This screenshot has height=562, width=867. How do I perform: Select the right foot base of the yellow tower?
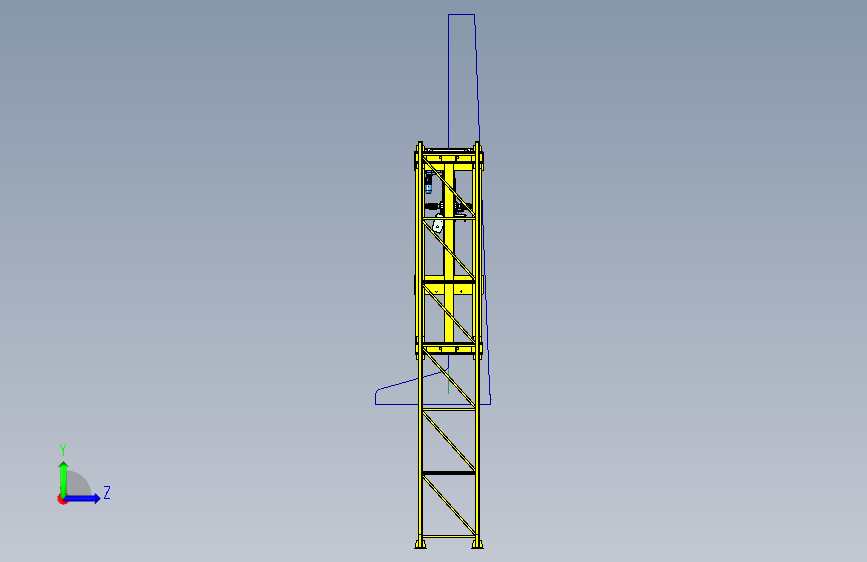pos(477,544)
